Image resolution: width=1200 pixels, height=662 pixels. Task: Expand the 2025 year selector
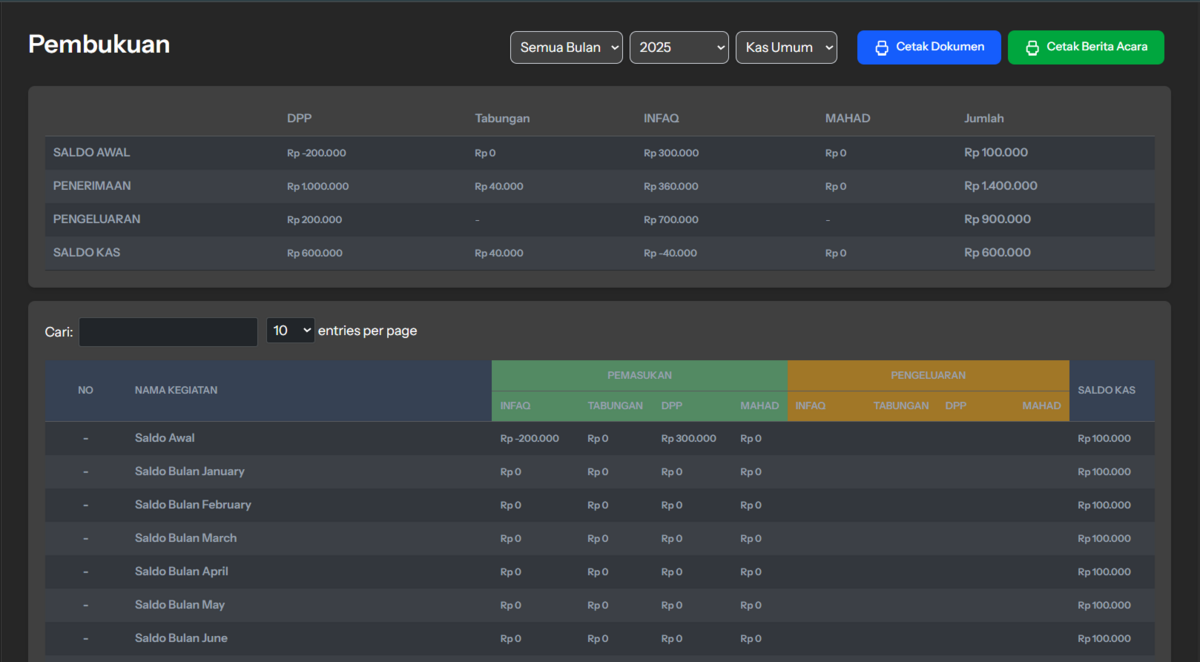pos(679,47)
